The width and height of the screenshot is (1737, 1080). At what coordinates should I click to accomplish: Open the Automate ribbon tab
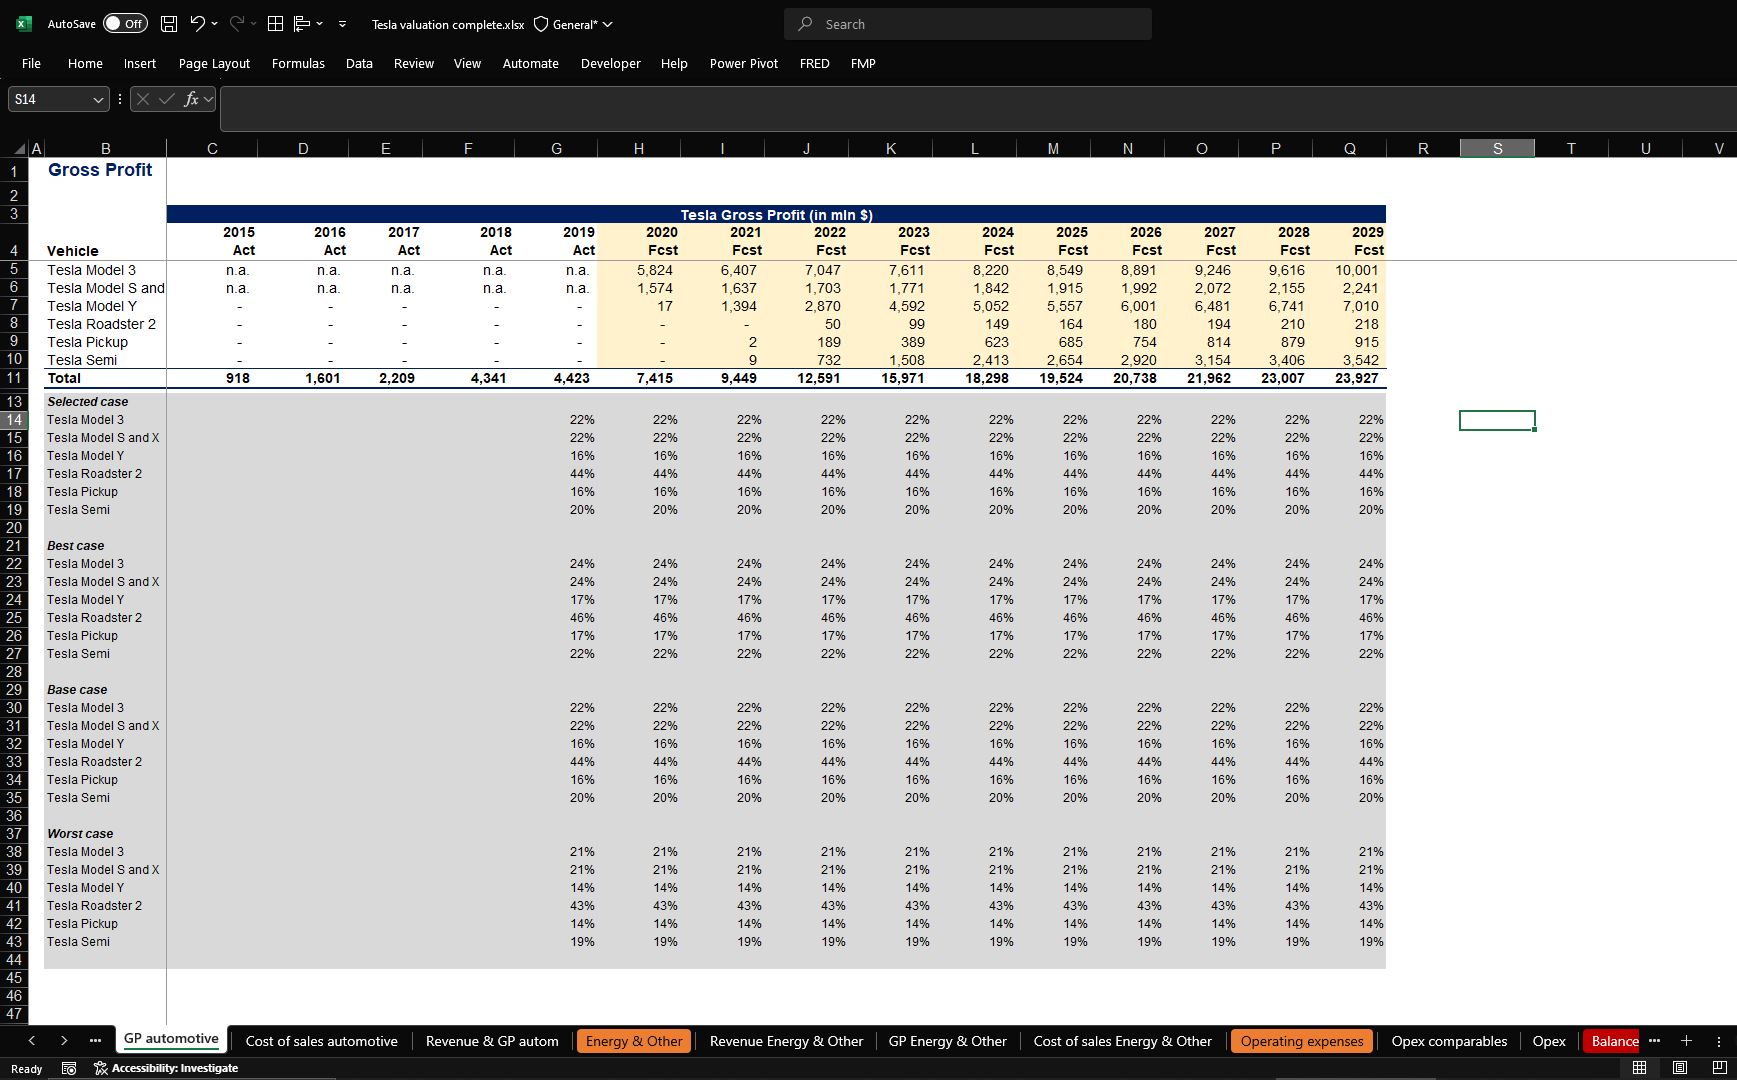pos(530,63)
